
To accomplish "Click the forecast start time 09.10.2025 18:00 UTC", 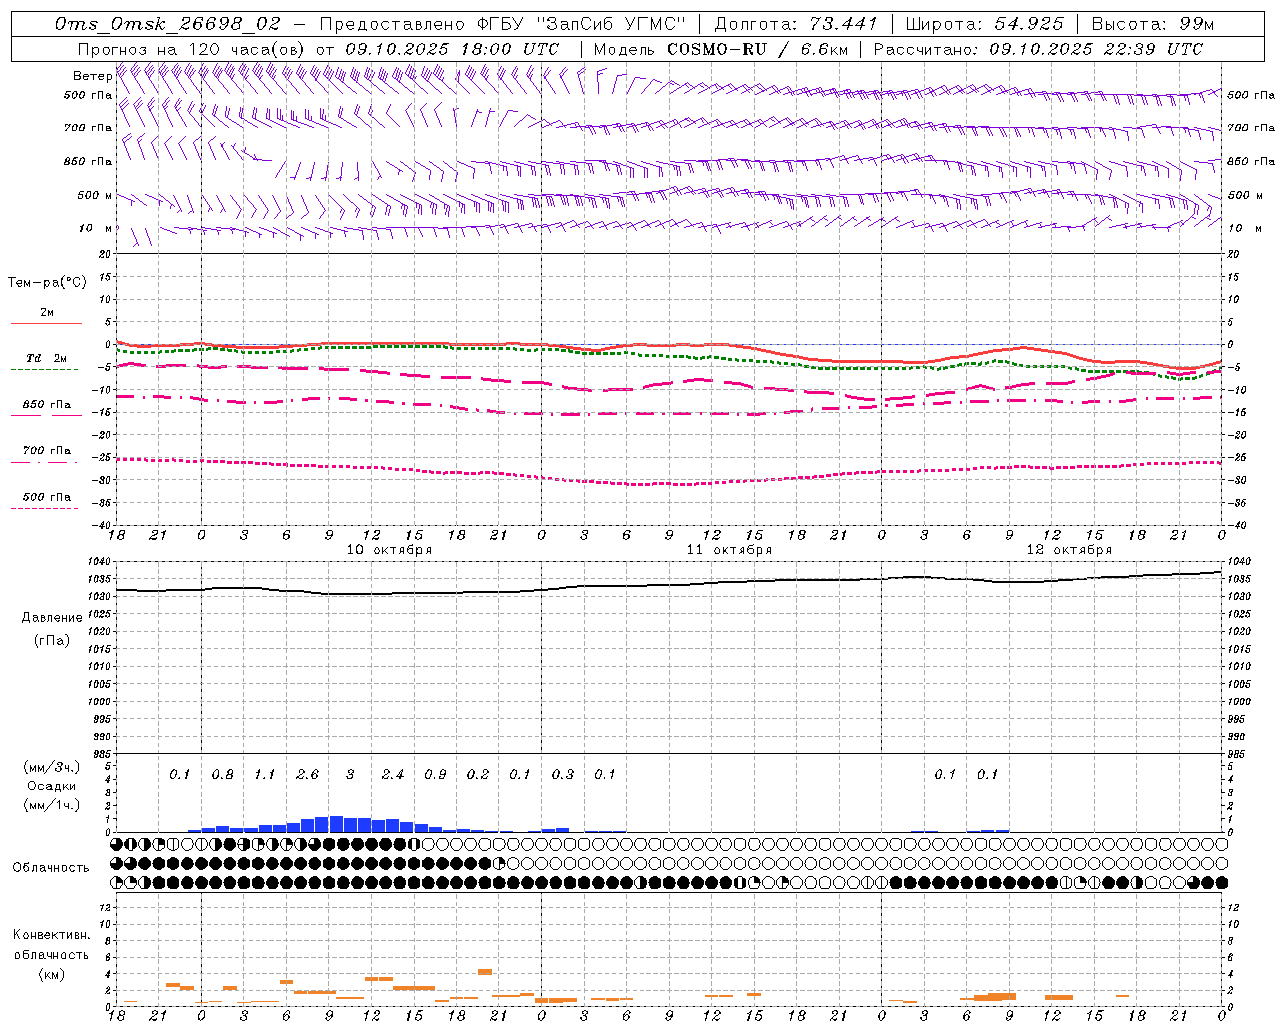I will tap(452, 49).
